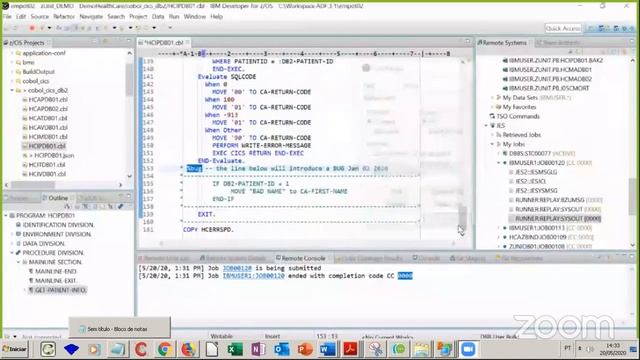Select the BuildOutput folder

point(38,72)
